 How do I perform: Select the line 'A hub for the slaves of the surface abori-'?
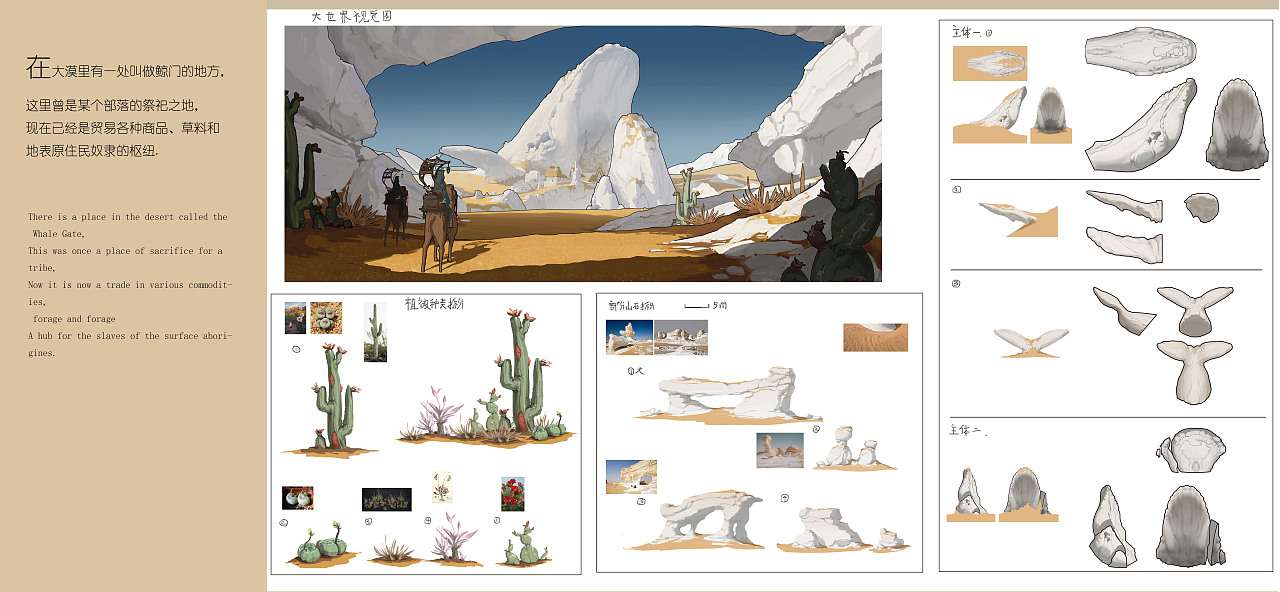(x=130, y=336)
